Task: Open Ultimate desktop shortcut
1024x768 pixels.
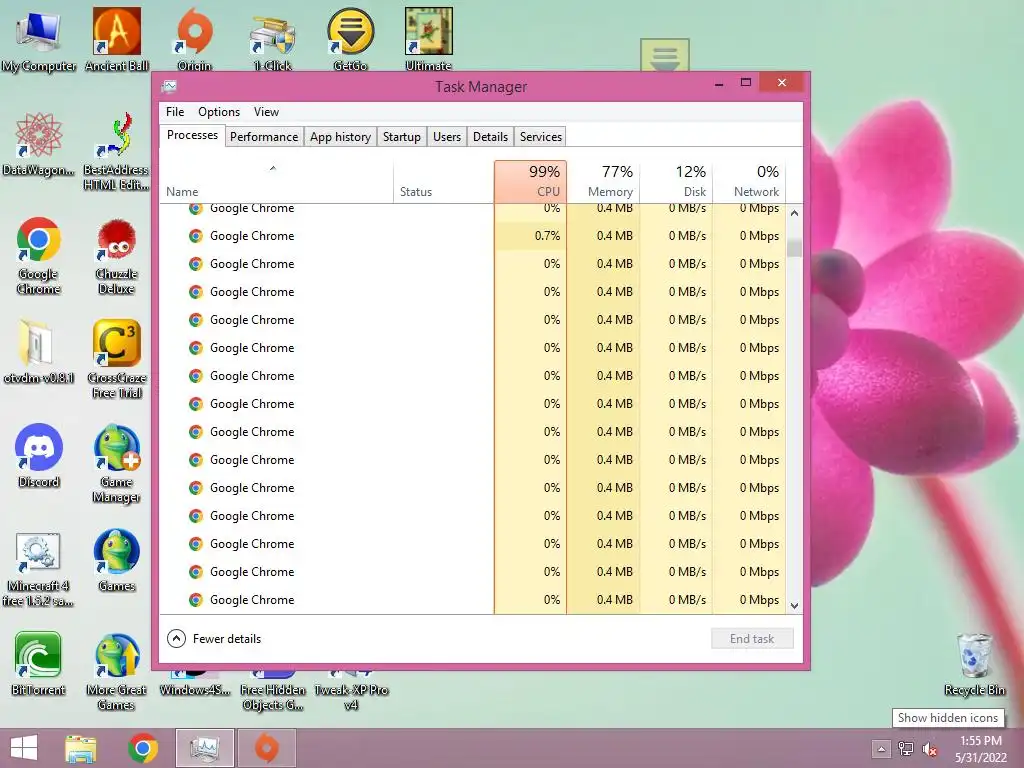Action: tap(428, 40)
